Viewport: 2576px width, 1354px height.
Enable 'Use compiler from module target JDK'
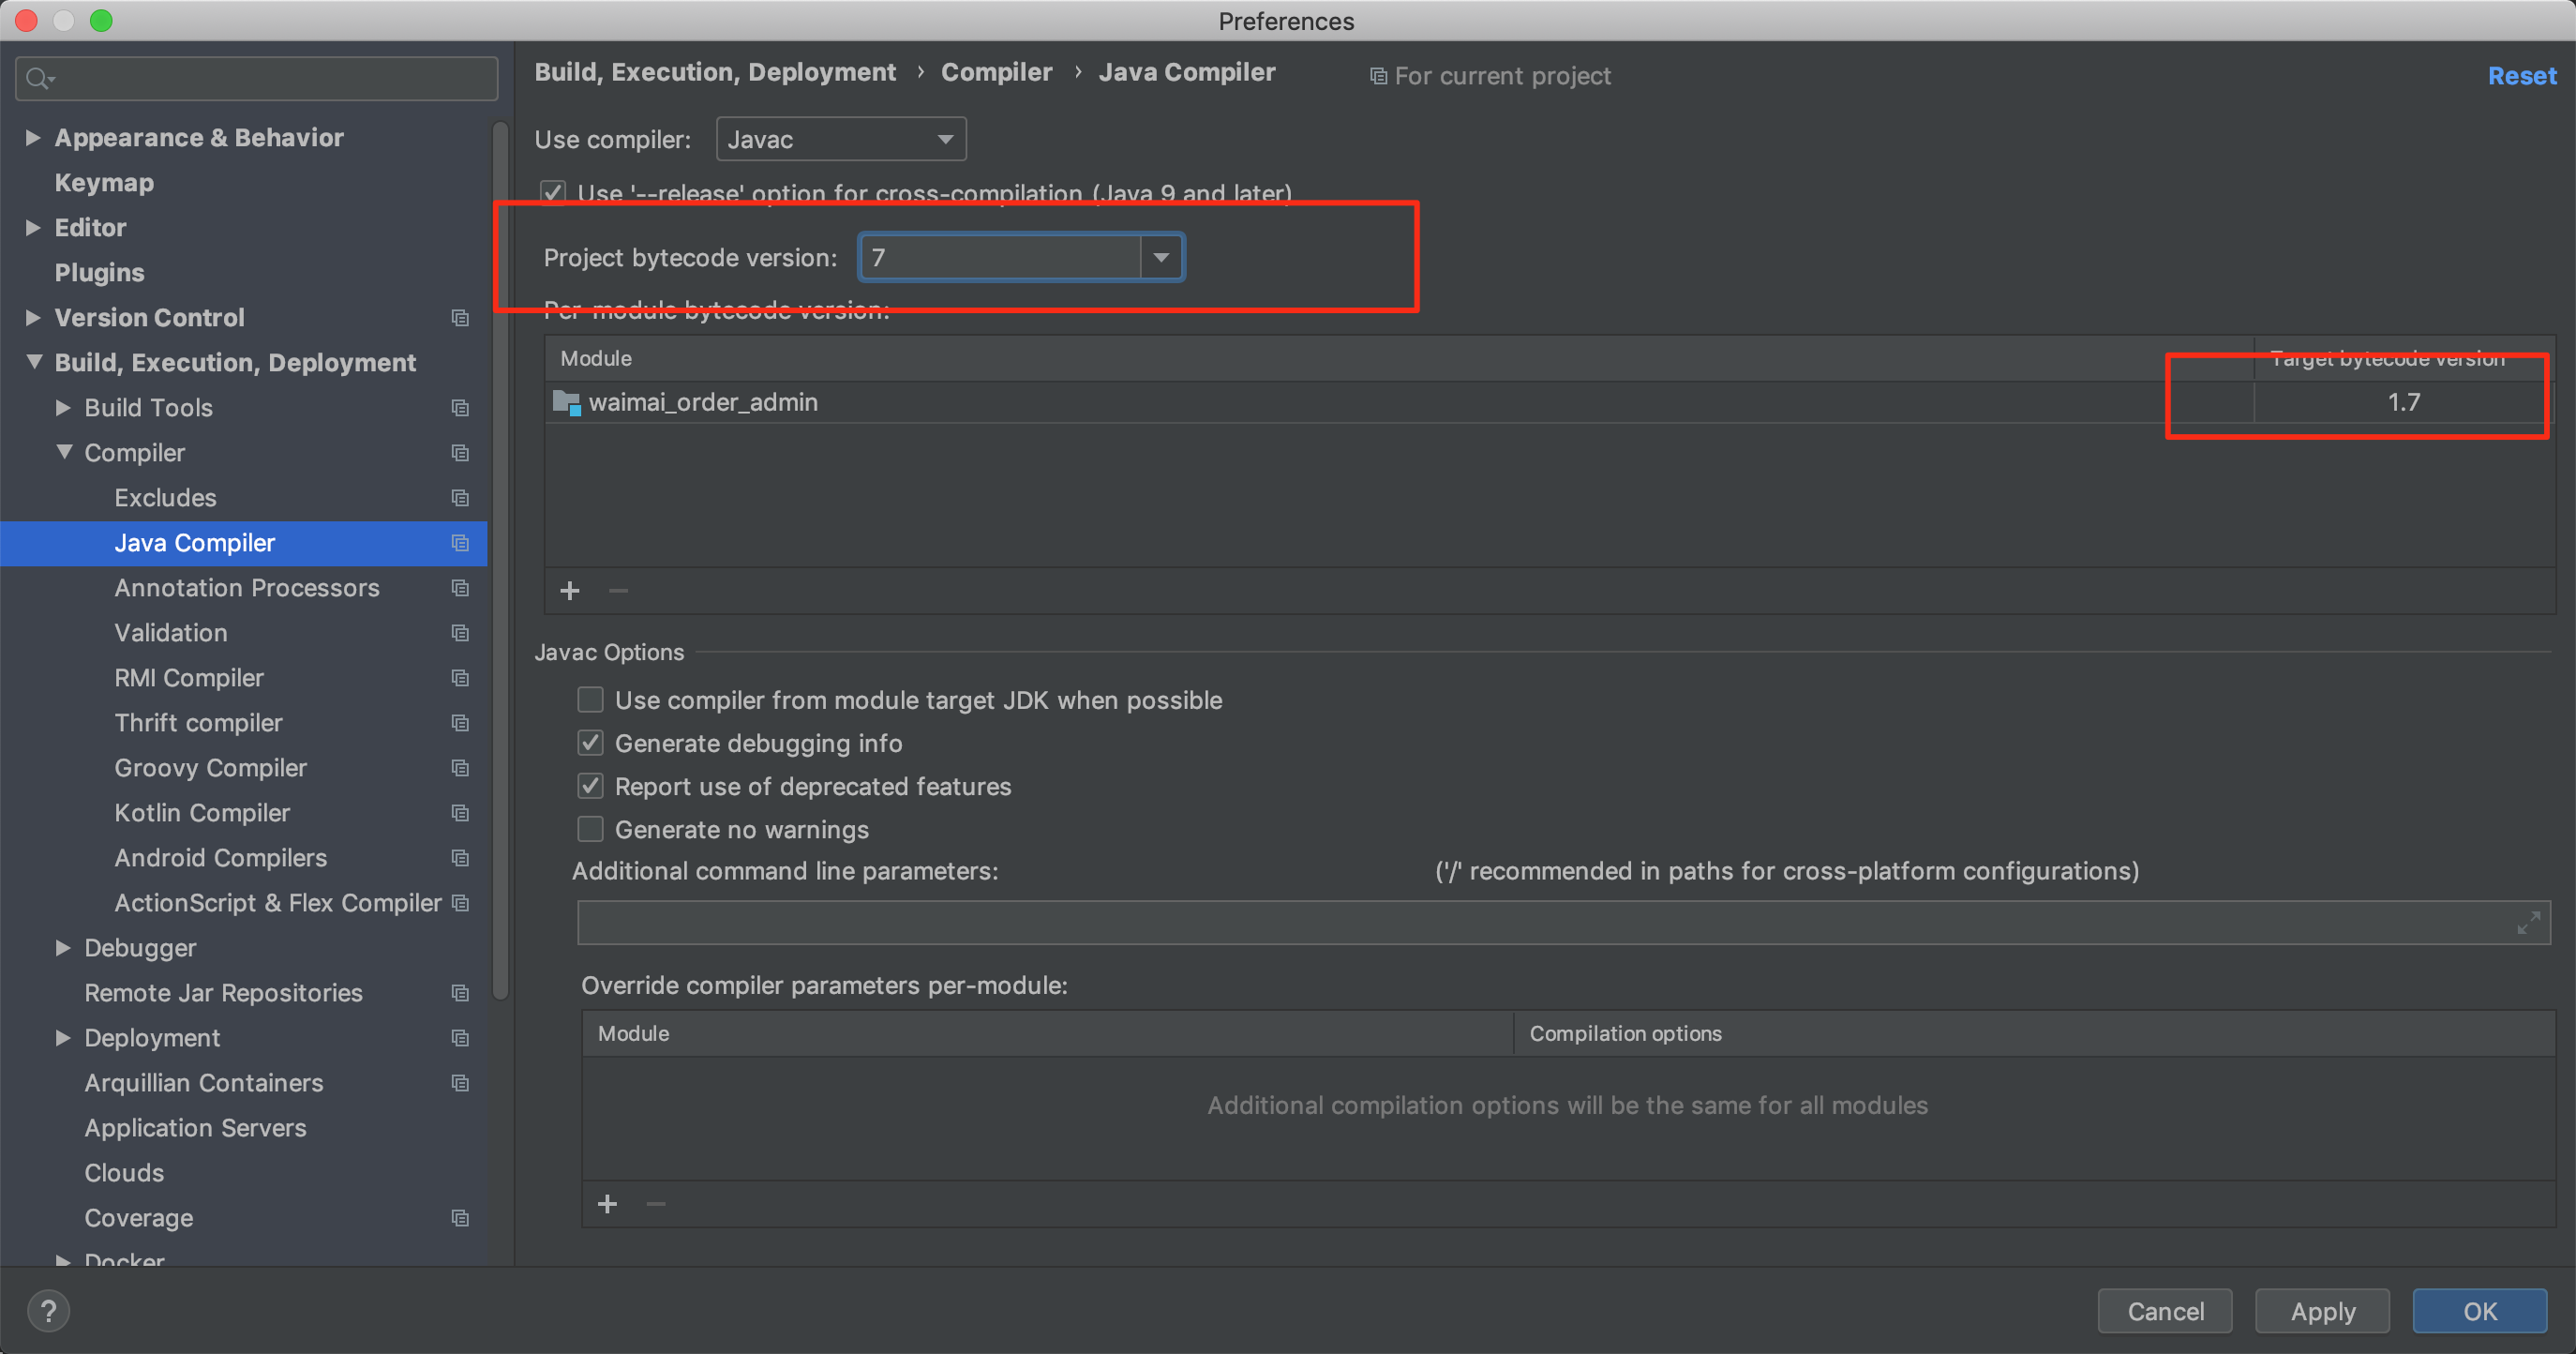coord(591,700)
